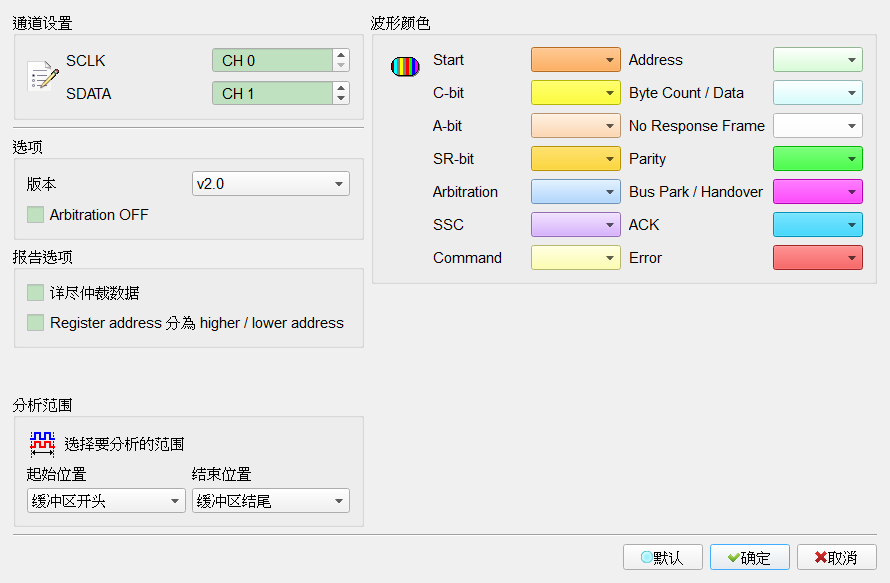
Task: Click the SCLK CH 0 field
Action: (272, 60)
